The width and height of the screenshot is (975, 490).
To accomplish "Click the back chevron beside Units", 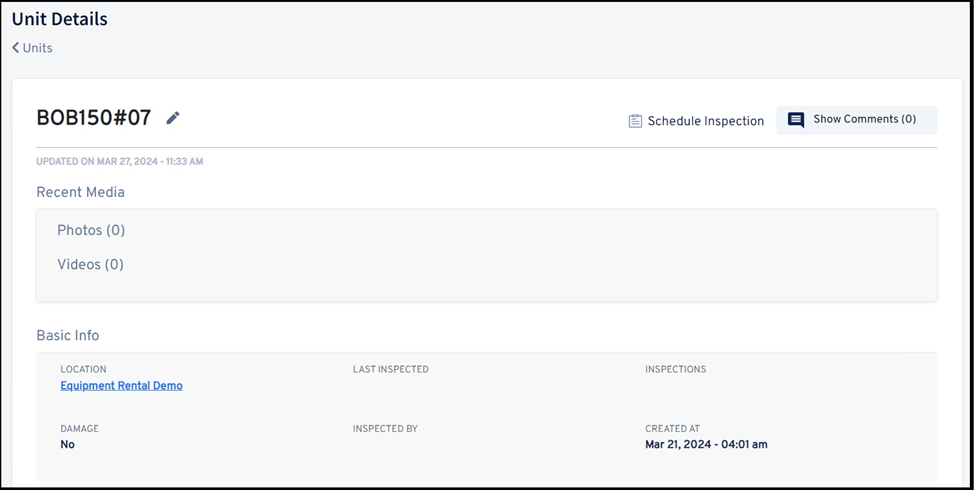I will [16, 48].
